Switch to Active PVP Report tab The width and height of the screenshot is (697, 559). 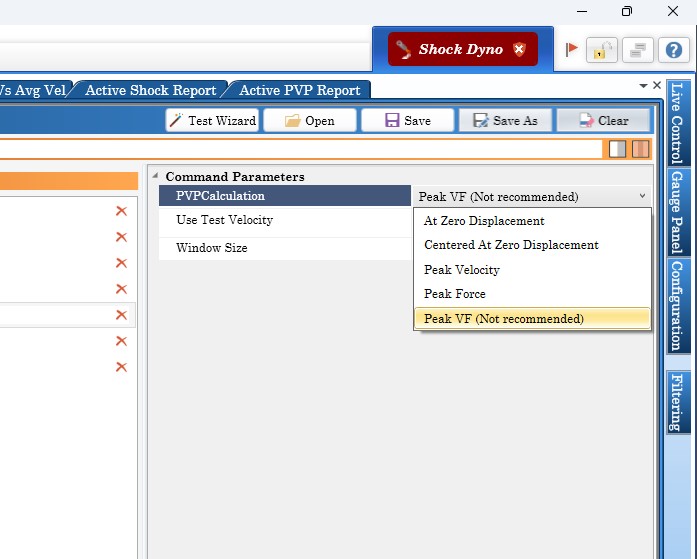pos(300,90)
